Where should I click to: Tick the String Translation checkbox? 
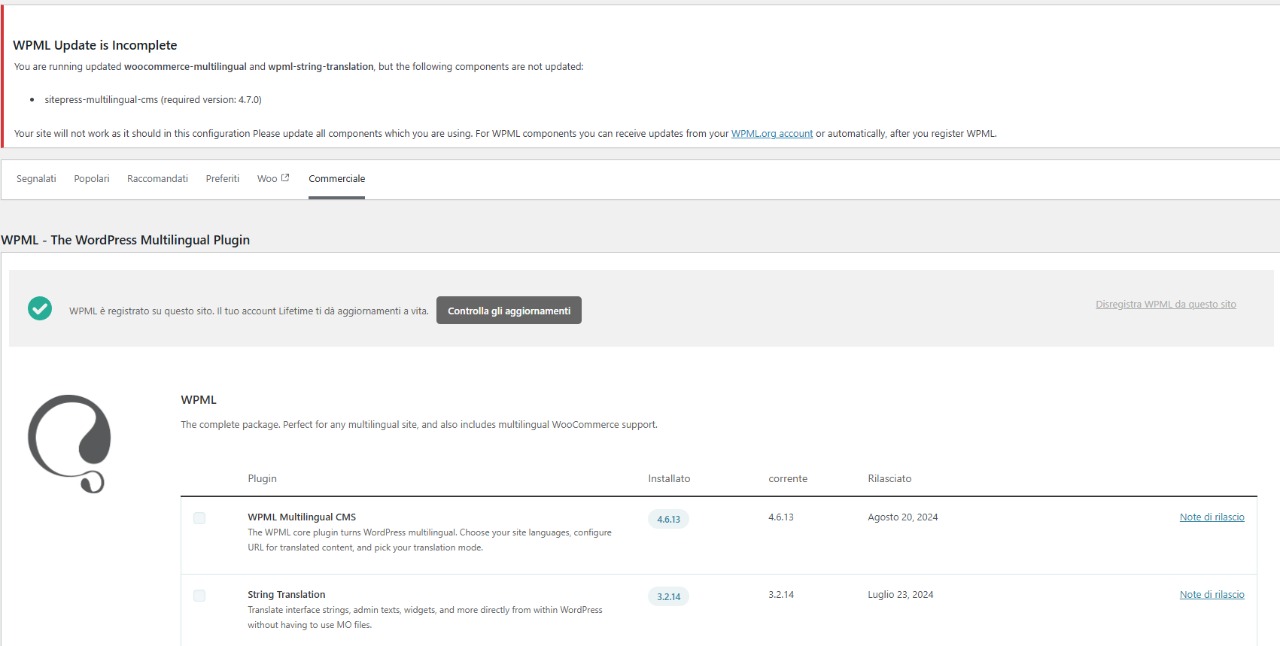[x=199, y=595]
